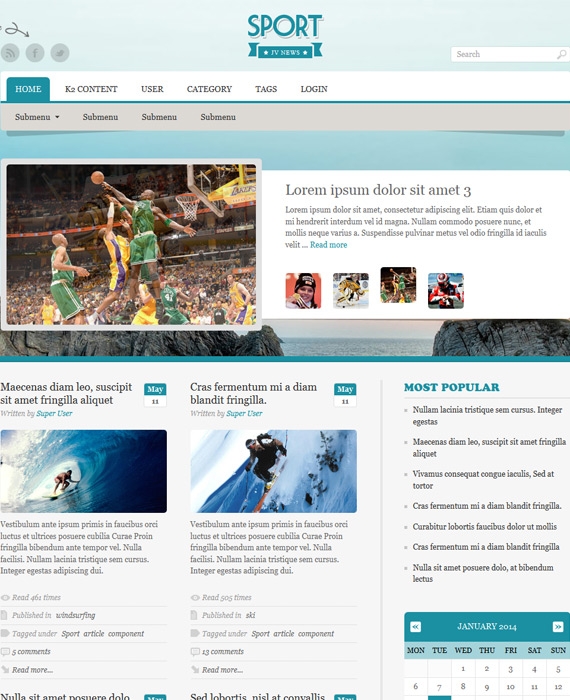Open the K2 CONTENT menu item
570x700 pixels.
pos(91,89)
